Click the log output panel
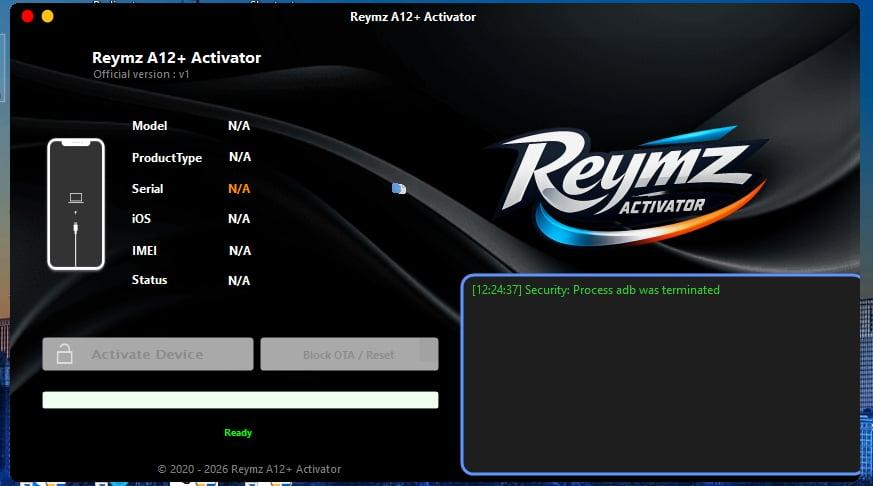This screenshot has height=486, width=873. [x=660, y=380]
